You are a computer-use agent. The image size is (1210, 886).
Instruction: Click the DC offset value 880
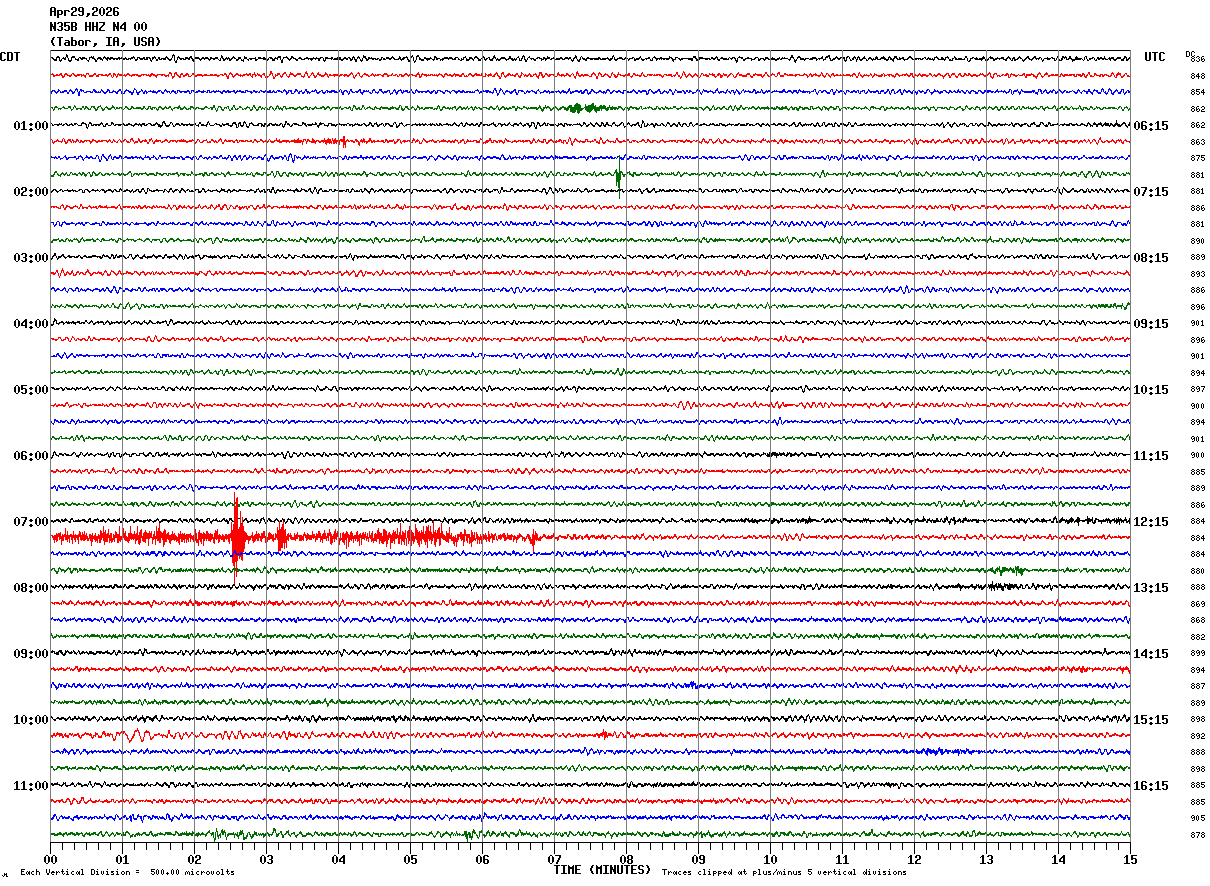click(1197, 571)
